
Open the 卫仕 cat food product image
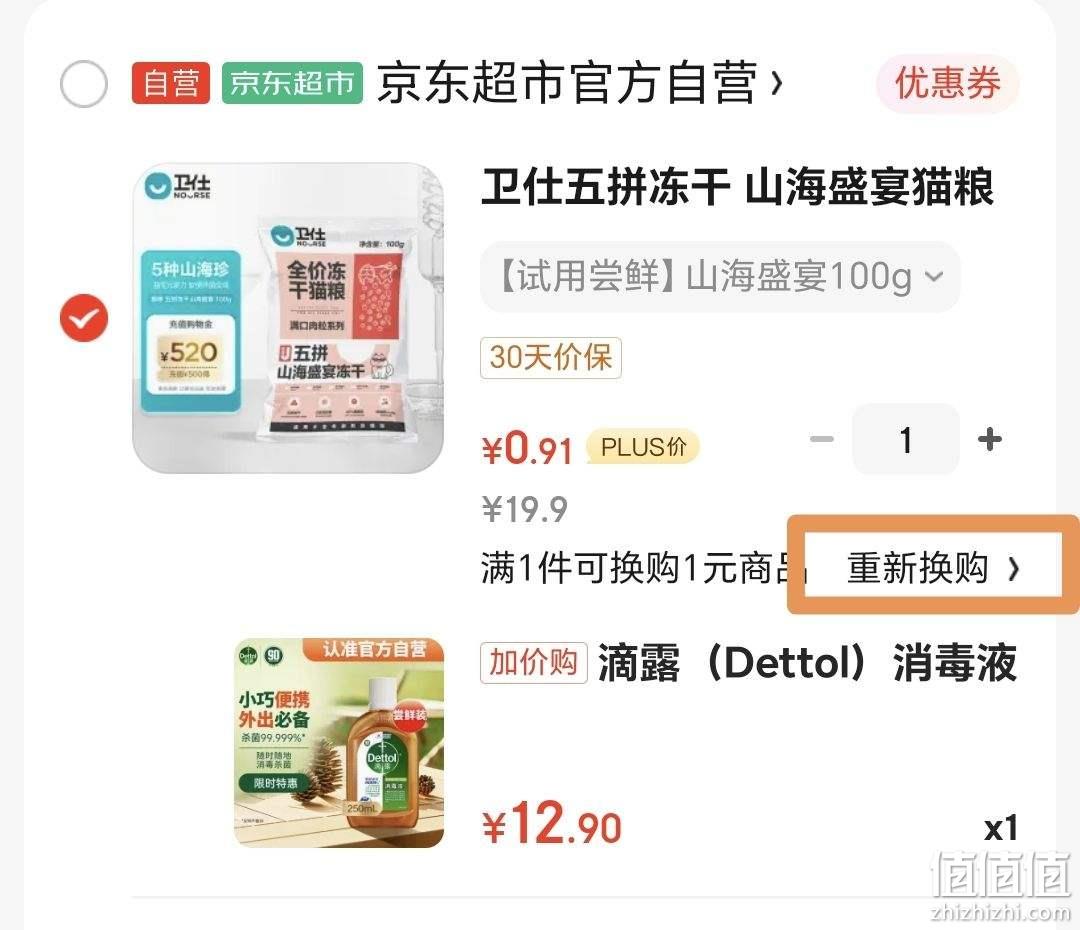[x=288, y=318]
